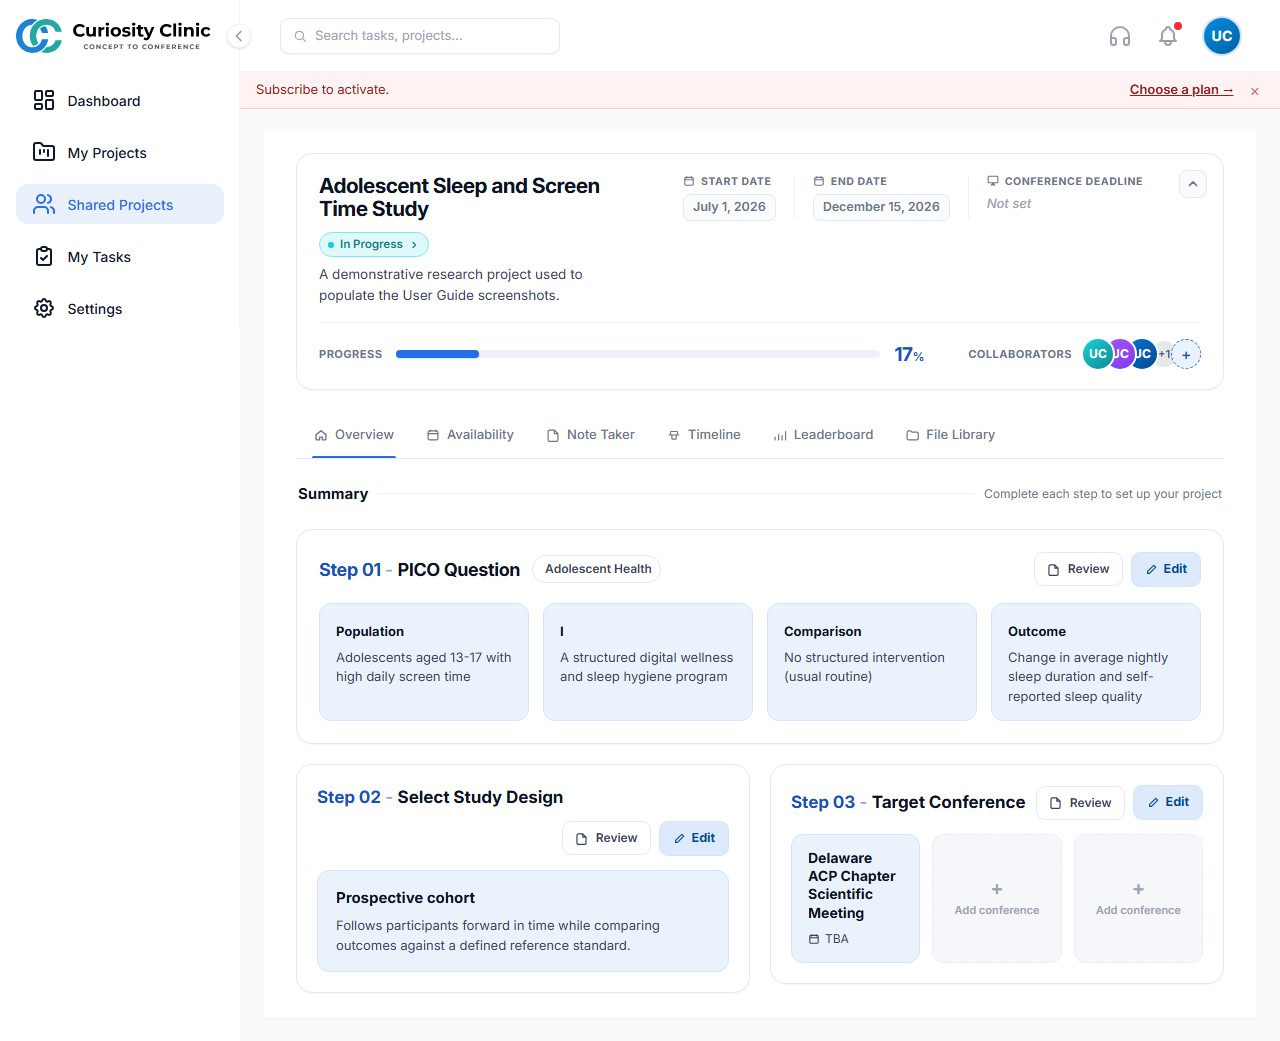Click the Choose a plan link
Viewport: 1280px width, 1041px height.
point(1181,90)
